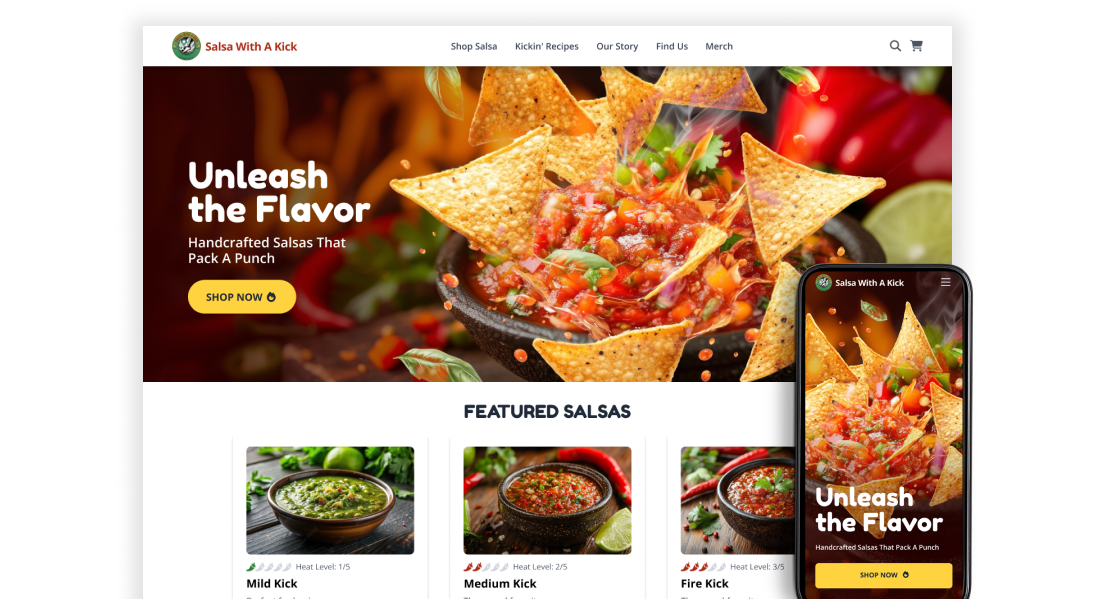
Task: Open the Merch navigation link
Action: click(x=719, y=46)
